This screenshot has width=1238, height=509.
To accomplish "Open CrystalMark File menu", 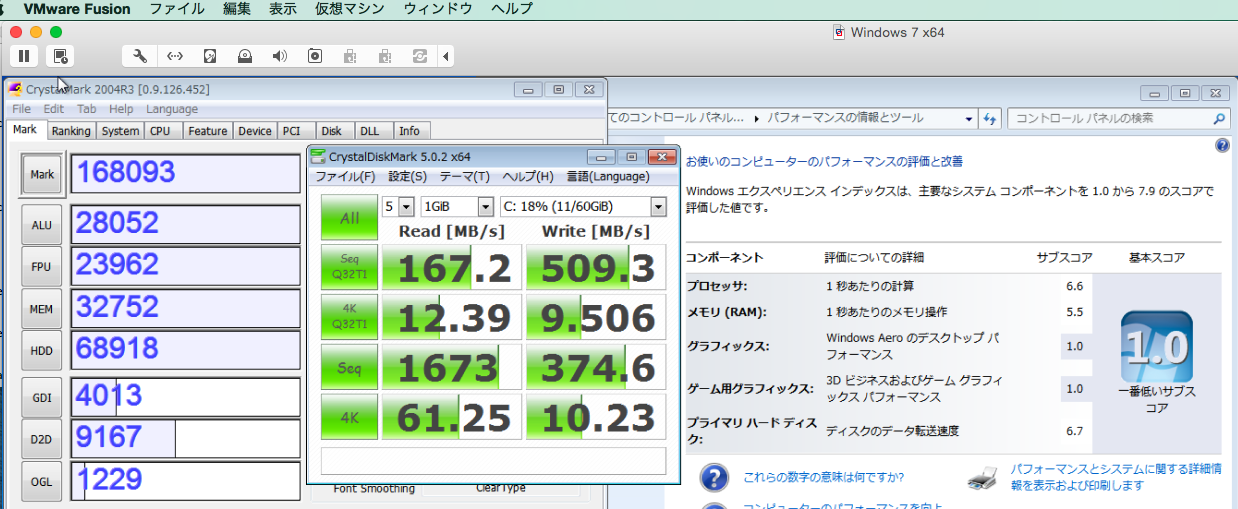I will point(21,109).
